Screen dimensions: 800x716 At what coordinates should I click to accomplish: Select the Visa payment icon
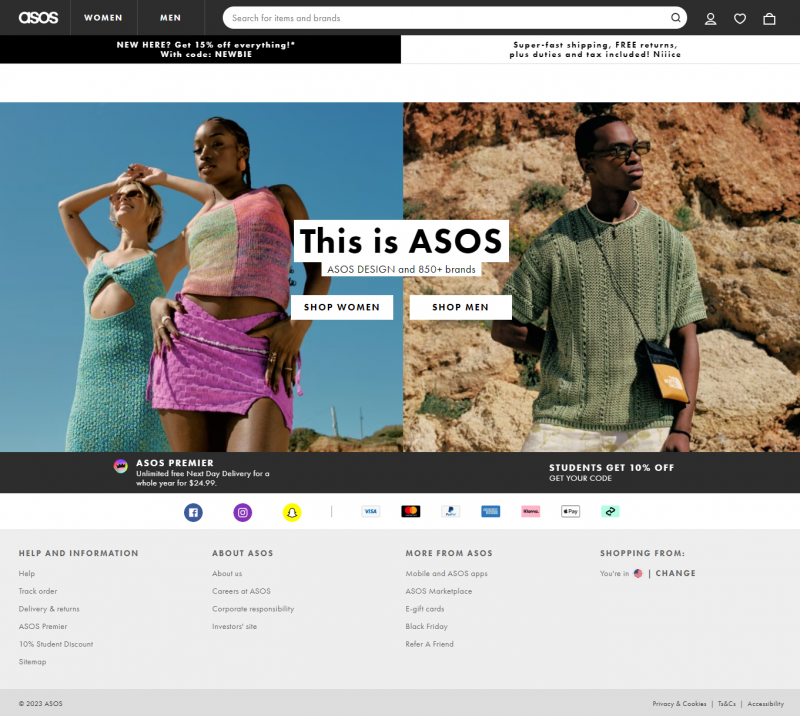(370, 511)
